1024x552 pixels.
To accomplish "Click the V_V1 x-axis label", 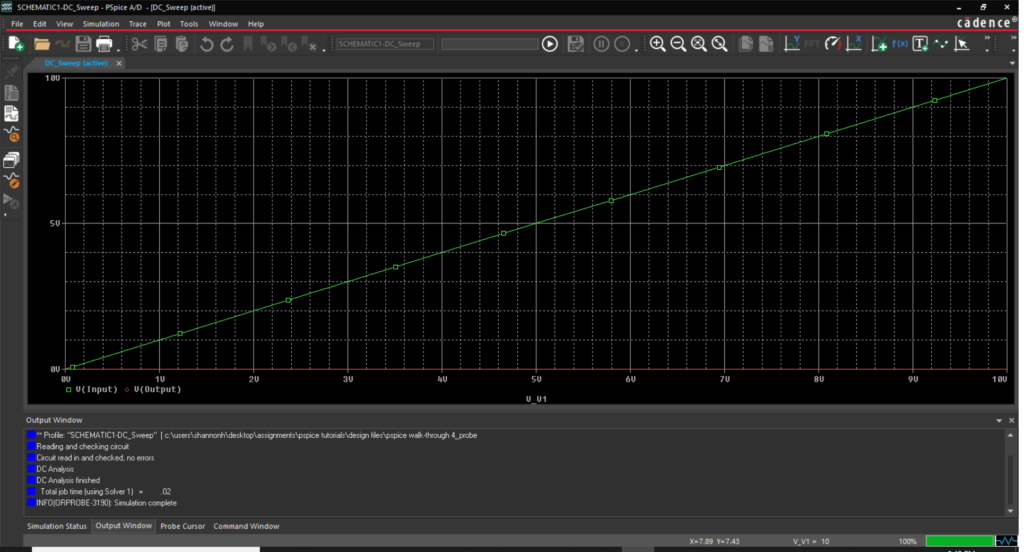I will (x=536, y=398).
